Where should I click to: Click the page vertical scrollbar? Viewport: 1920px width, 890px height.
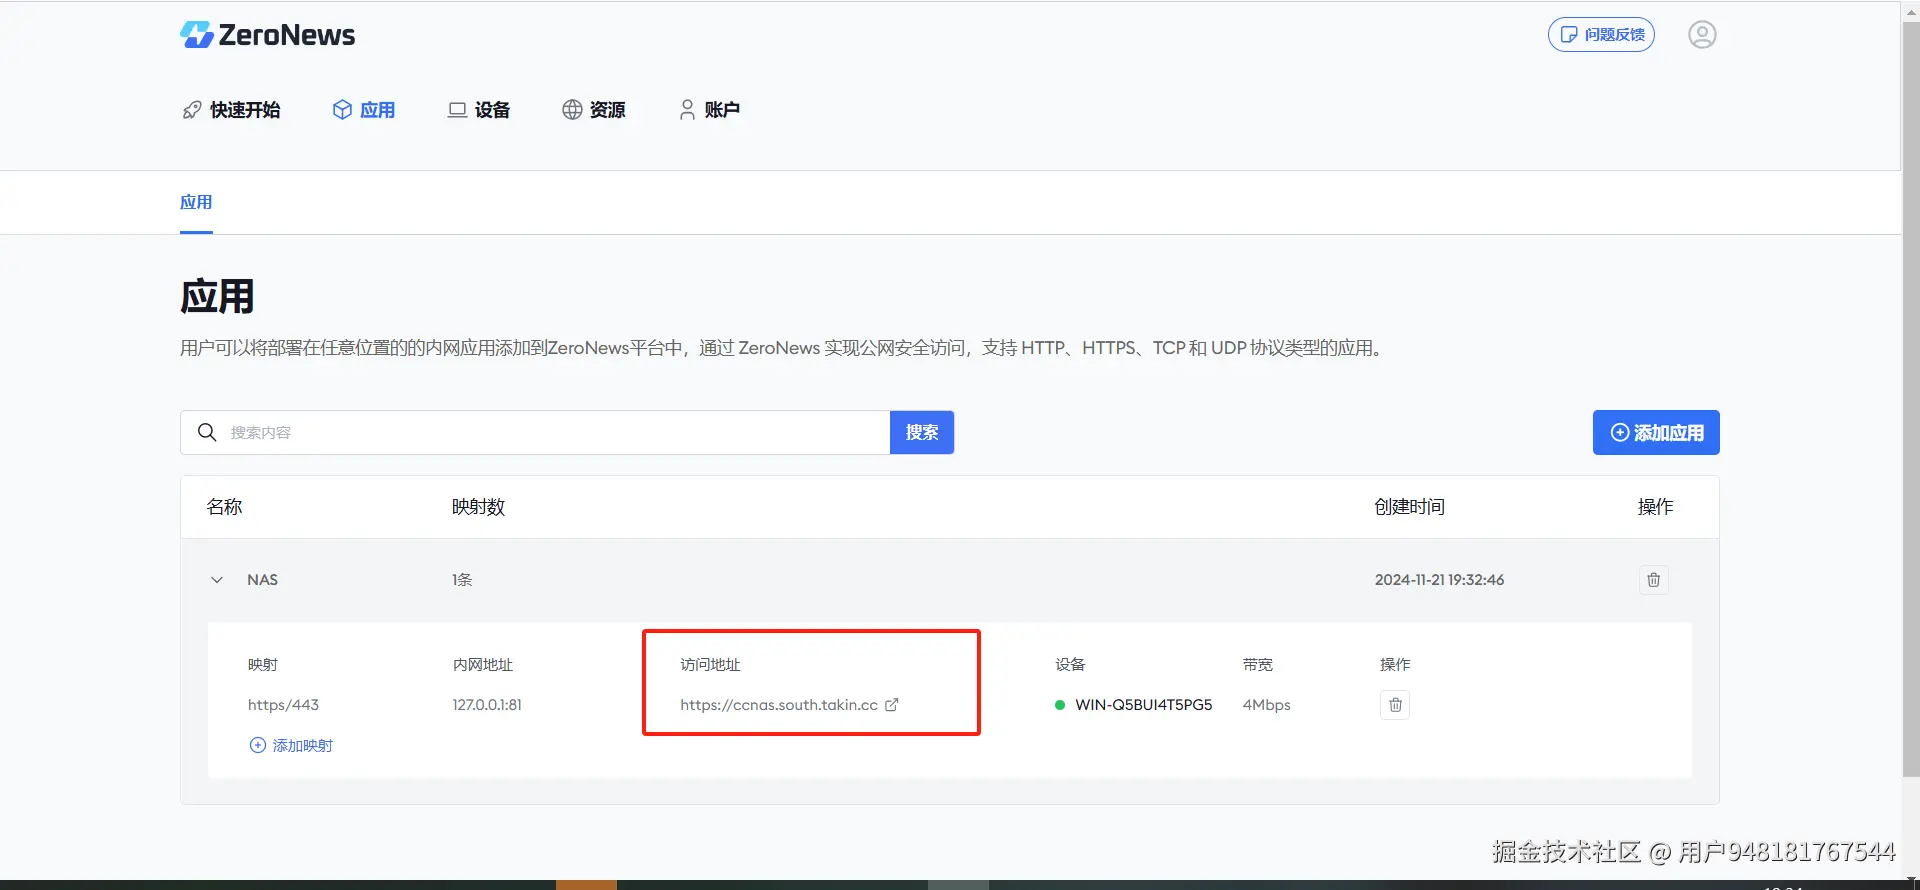click(1910, 400)
